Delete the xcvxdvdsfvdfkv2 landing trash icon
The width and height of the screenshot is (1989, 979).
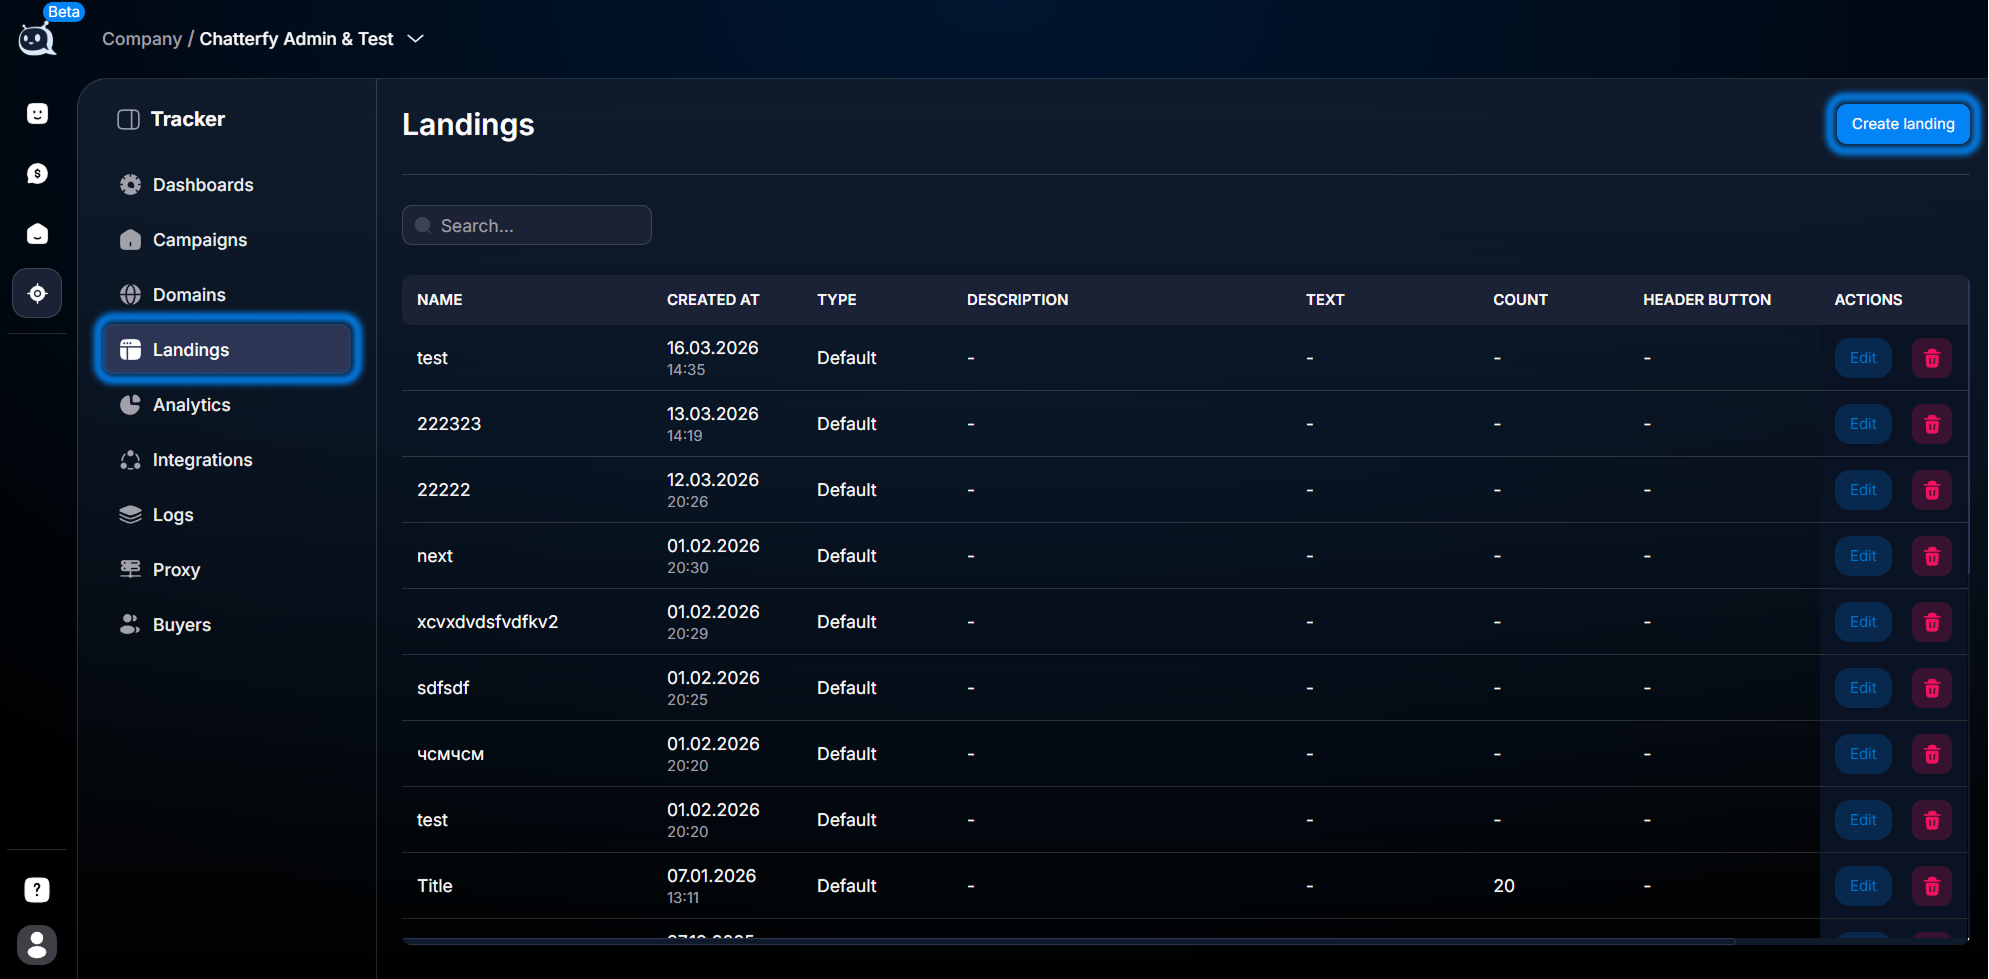[1932, 622]
